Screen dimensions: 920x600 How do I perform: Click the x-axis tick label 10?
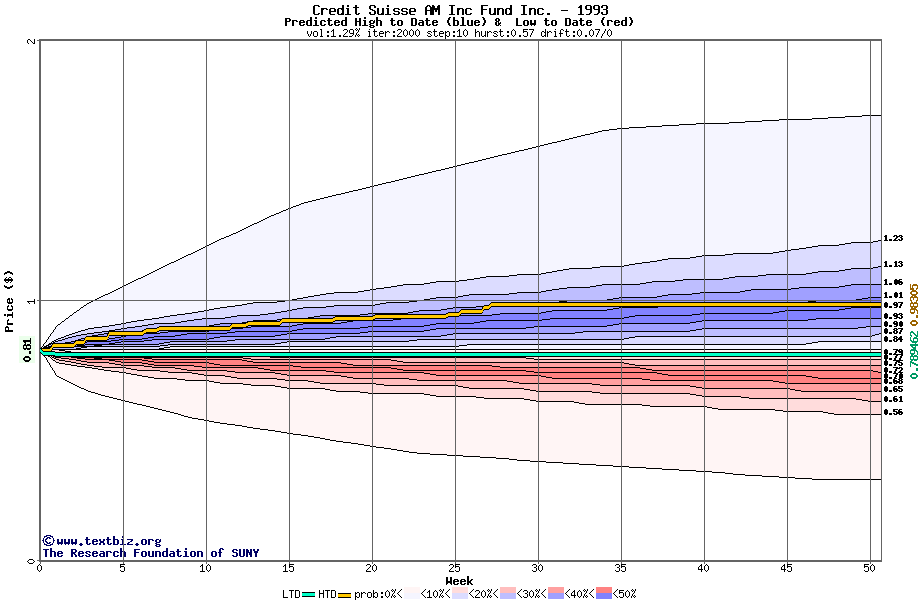coord(205,568)
